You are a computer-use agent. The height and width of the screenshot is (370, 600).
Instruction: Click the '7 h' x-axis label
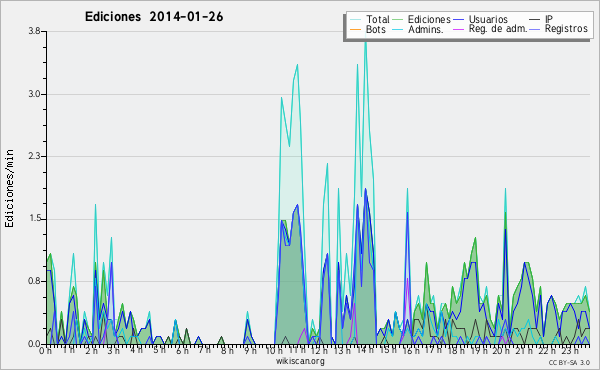pyautogui.click(x=204, y=349)
